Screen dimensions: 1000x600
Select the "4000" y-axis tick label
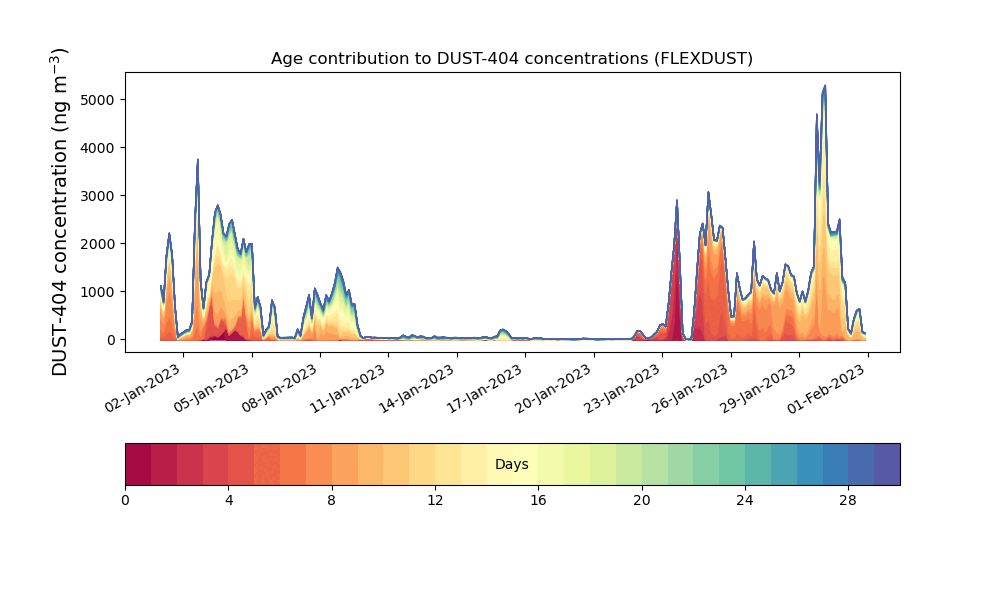[98, 148]
